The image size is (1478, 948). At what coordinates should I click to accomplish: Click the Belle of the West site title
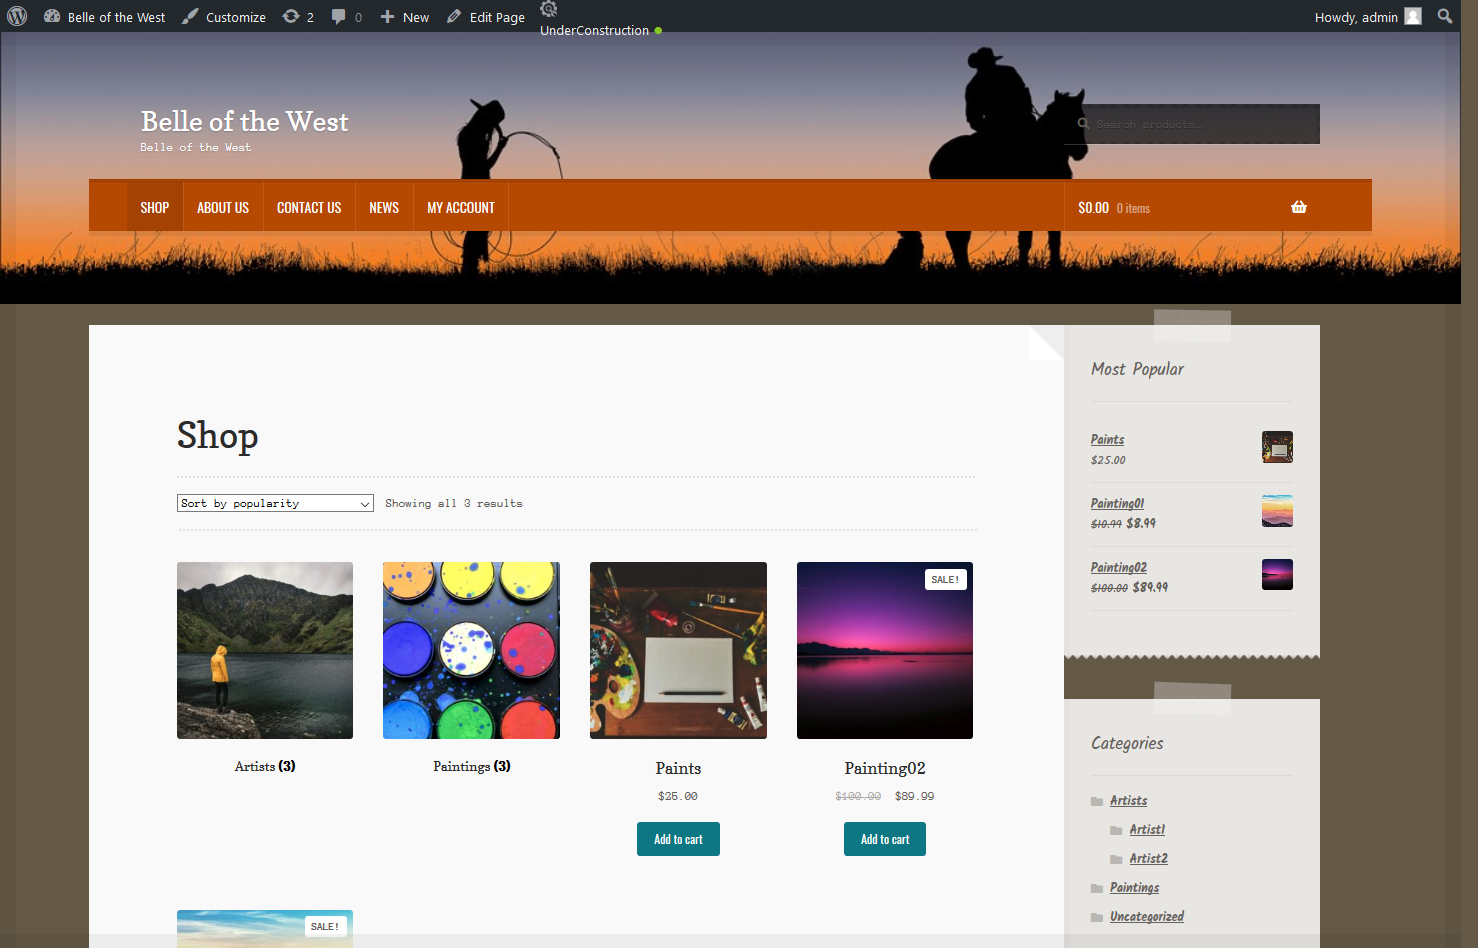(x=244, y=122)
